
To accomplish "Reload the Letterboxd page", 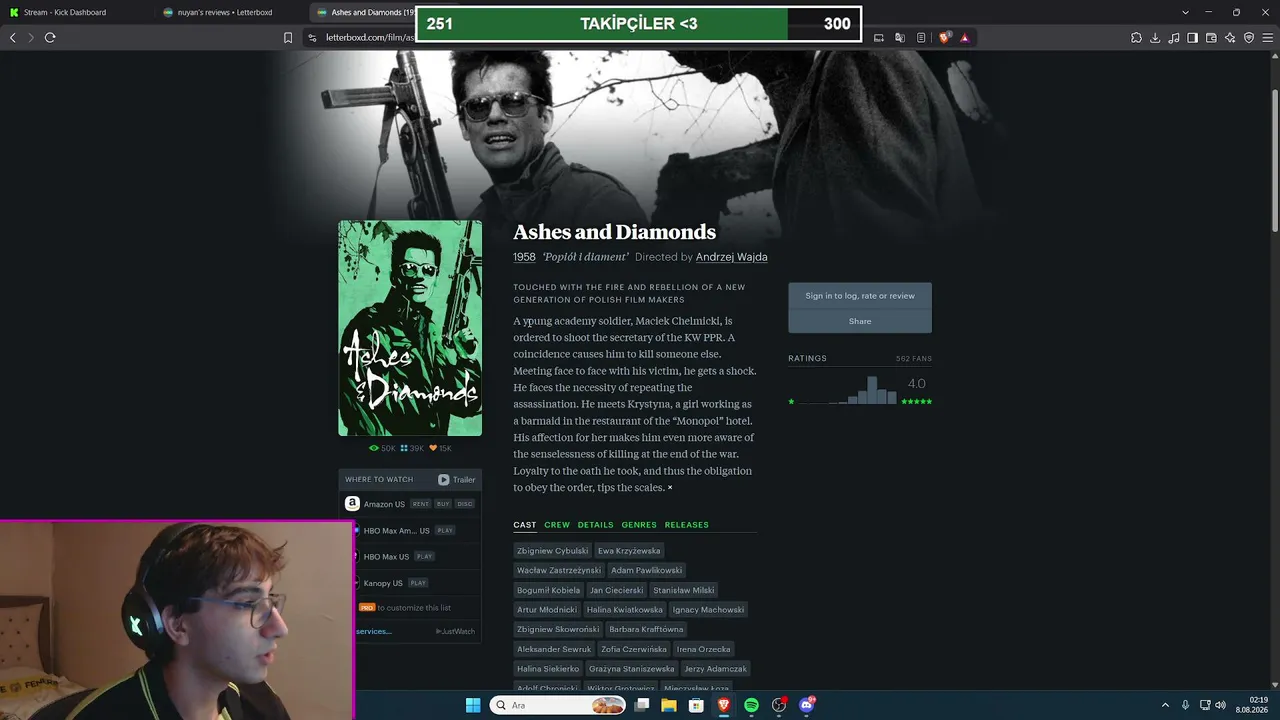I will pyautogui.click(x=50, y=38).
